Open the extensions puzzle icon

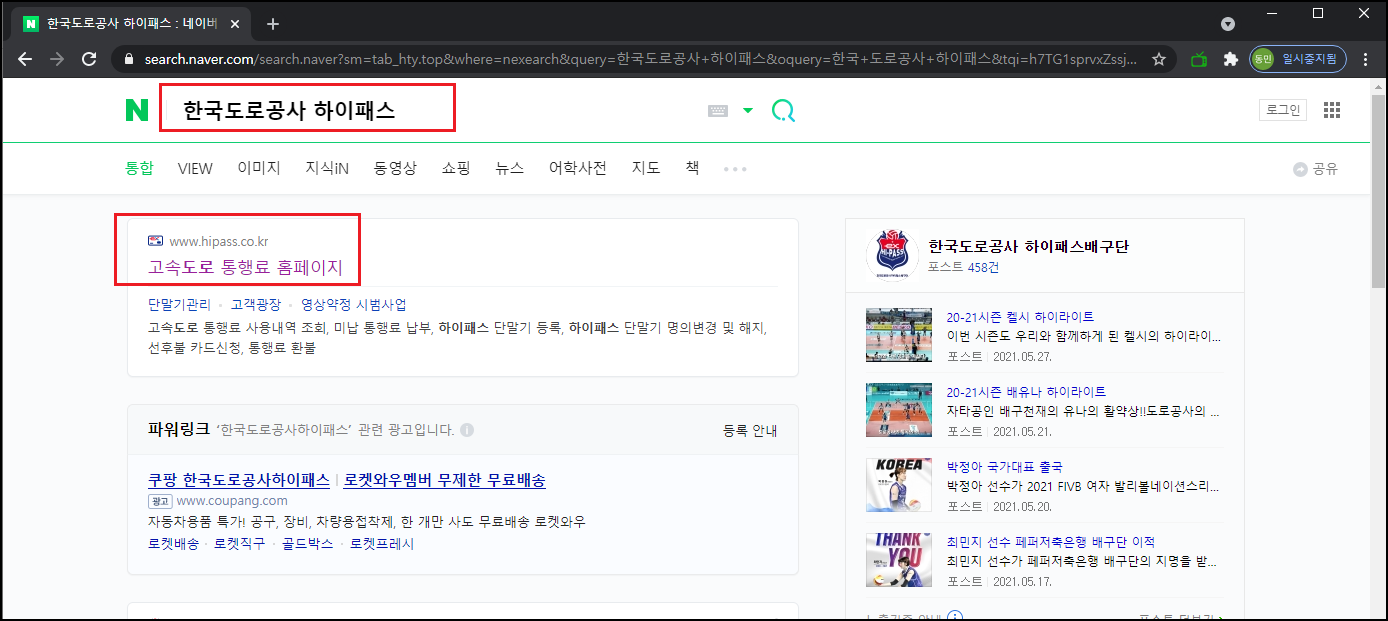(x=1231, y=59)
